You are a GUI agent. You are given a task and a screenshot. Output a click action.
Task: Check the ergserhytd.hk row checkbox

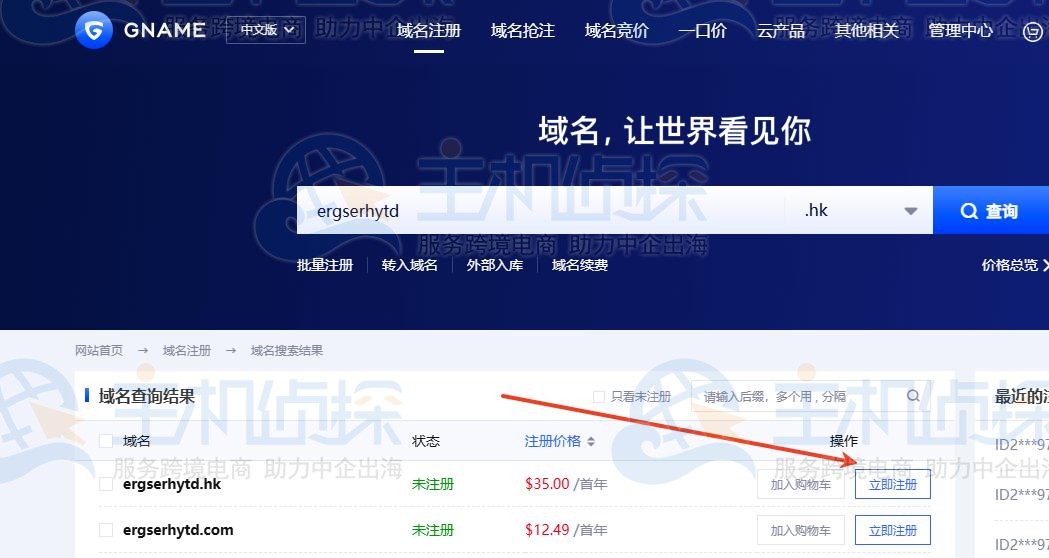tap(106, 484)
